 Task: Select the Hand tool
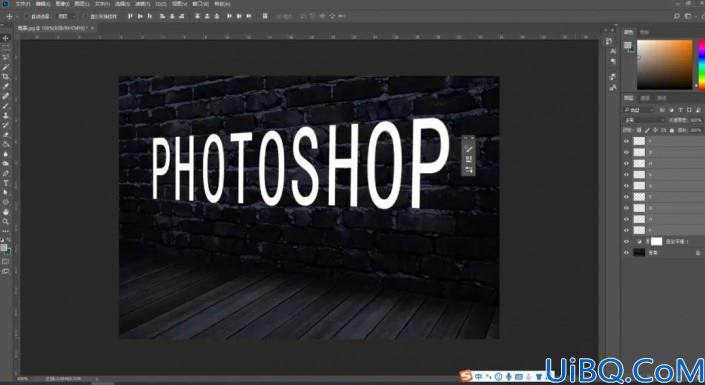(x=6, y=212)
